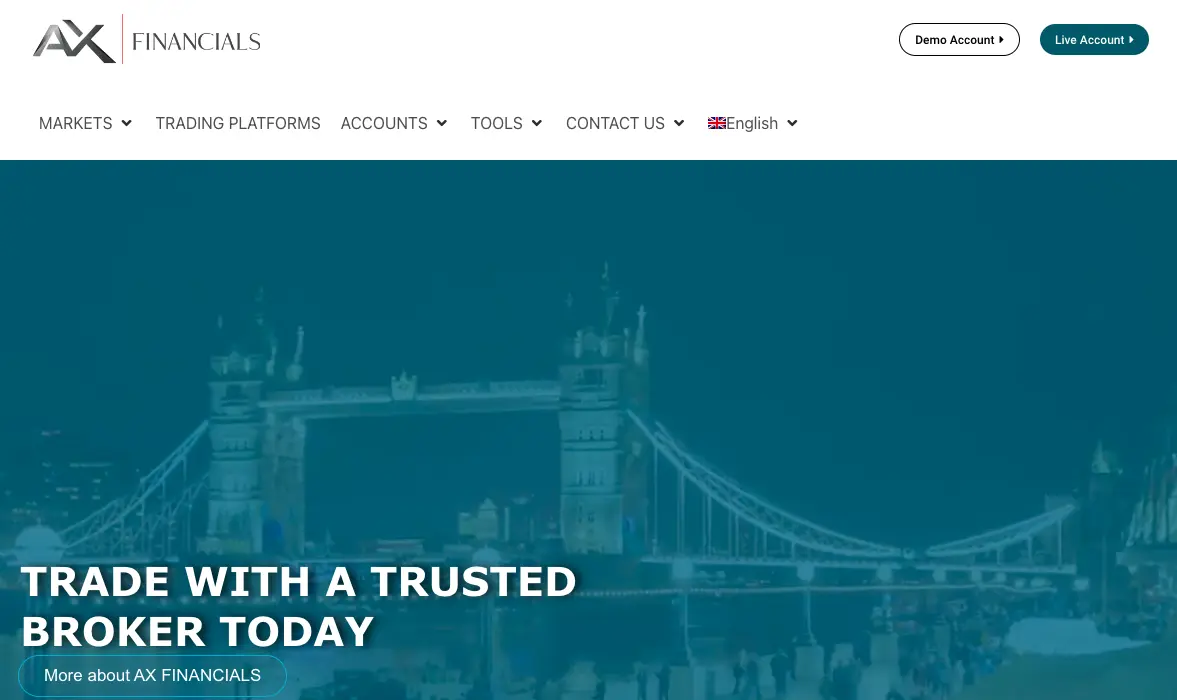Click More about AX FINANCIALS button
This screenshot has width=1177, height=700.
pyautogui.click(x=152, y=675)
